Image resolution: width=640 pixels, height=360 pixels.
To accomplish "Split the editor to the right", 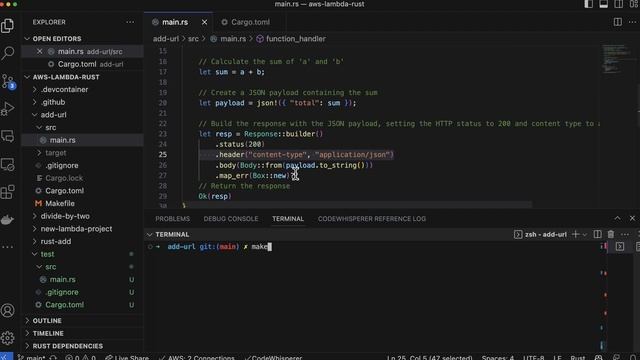I will coord(618,22).
